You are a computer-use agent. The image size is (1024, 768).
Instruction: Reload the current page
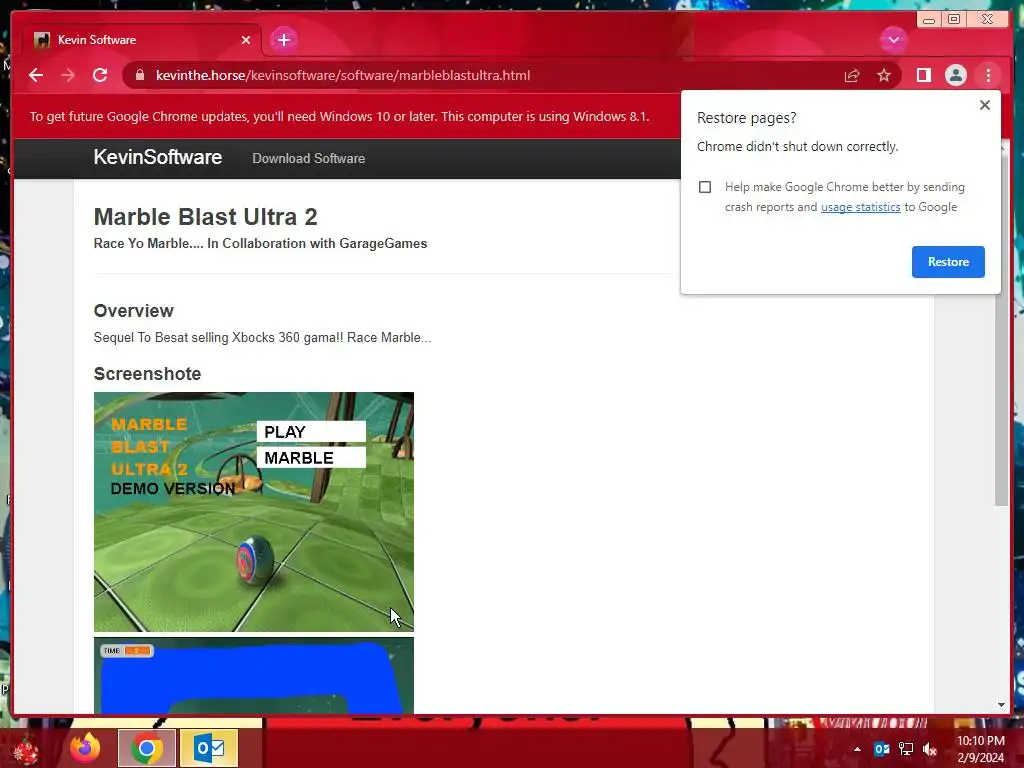100,75
